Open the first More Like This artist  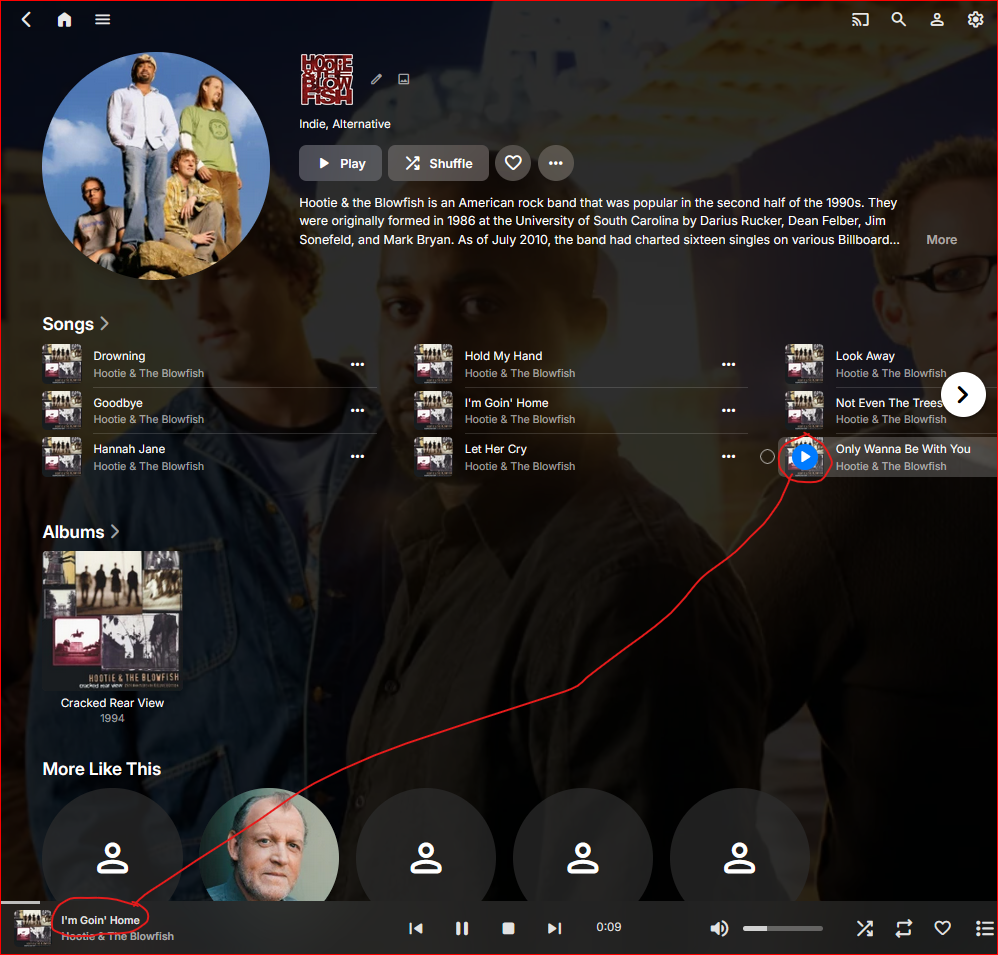point(112,847)
